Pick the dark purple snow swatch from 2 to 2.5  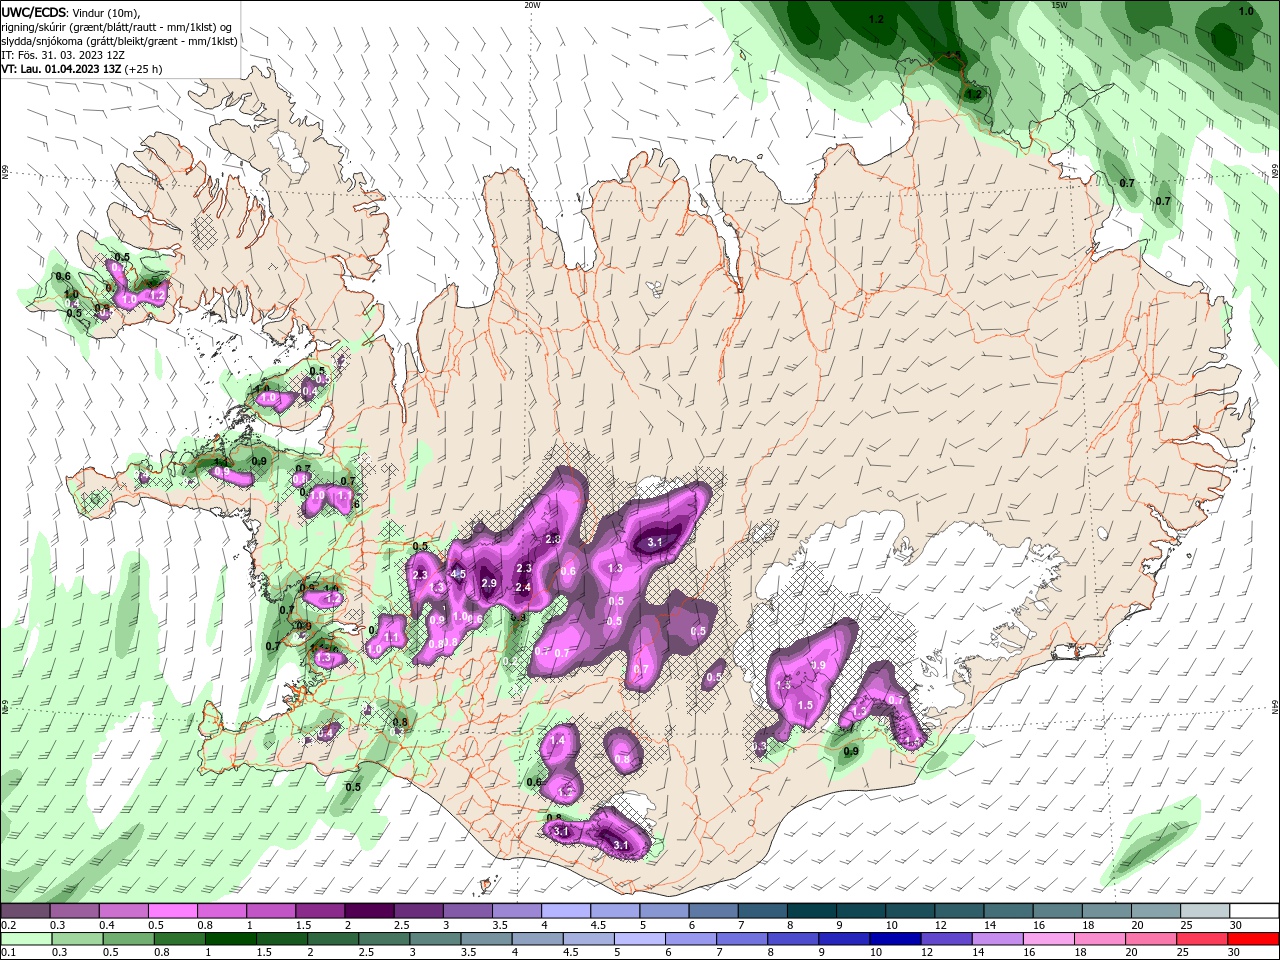[368, 911]
